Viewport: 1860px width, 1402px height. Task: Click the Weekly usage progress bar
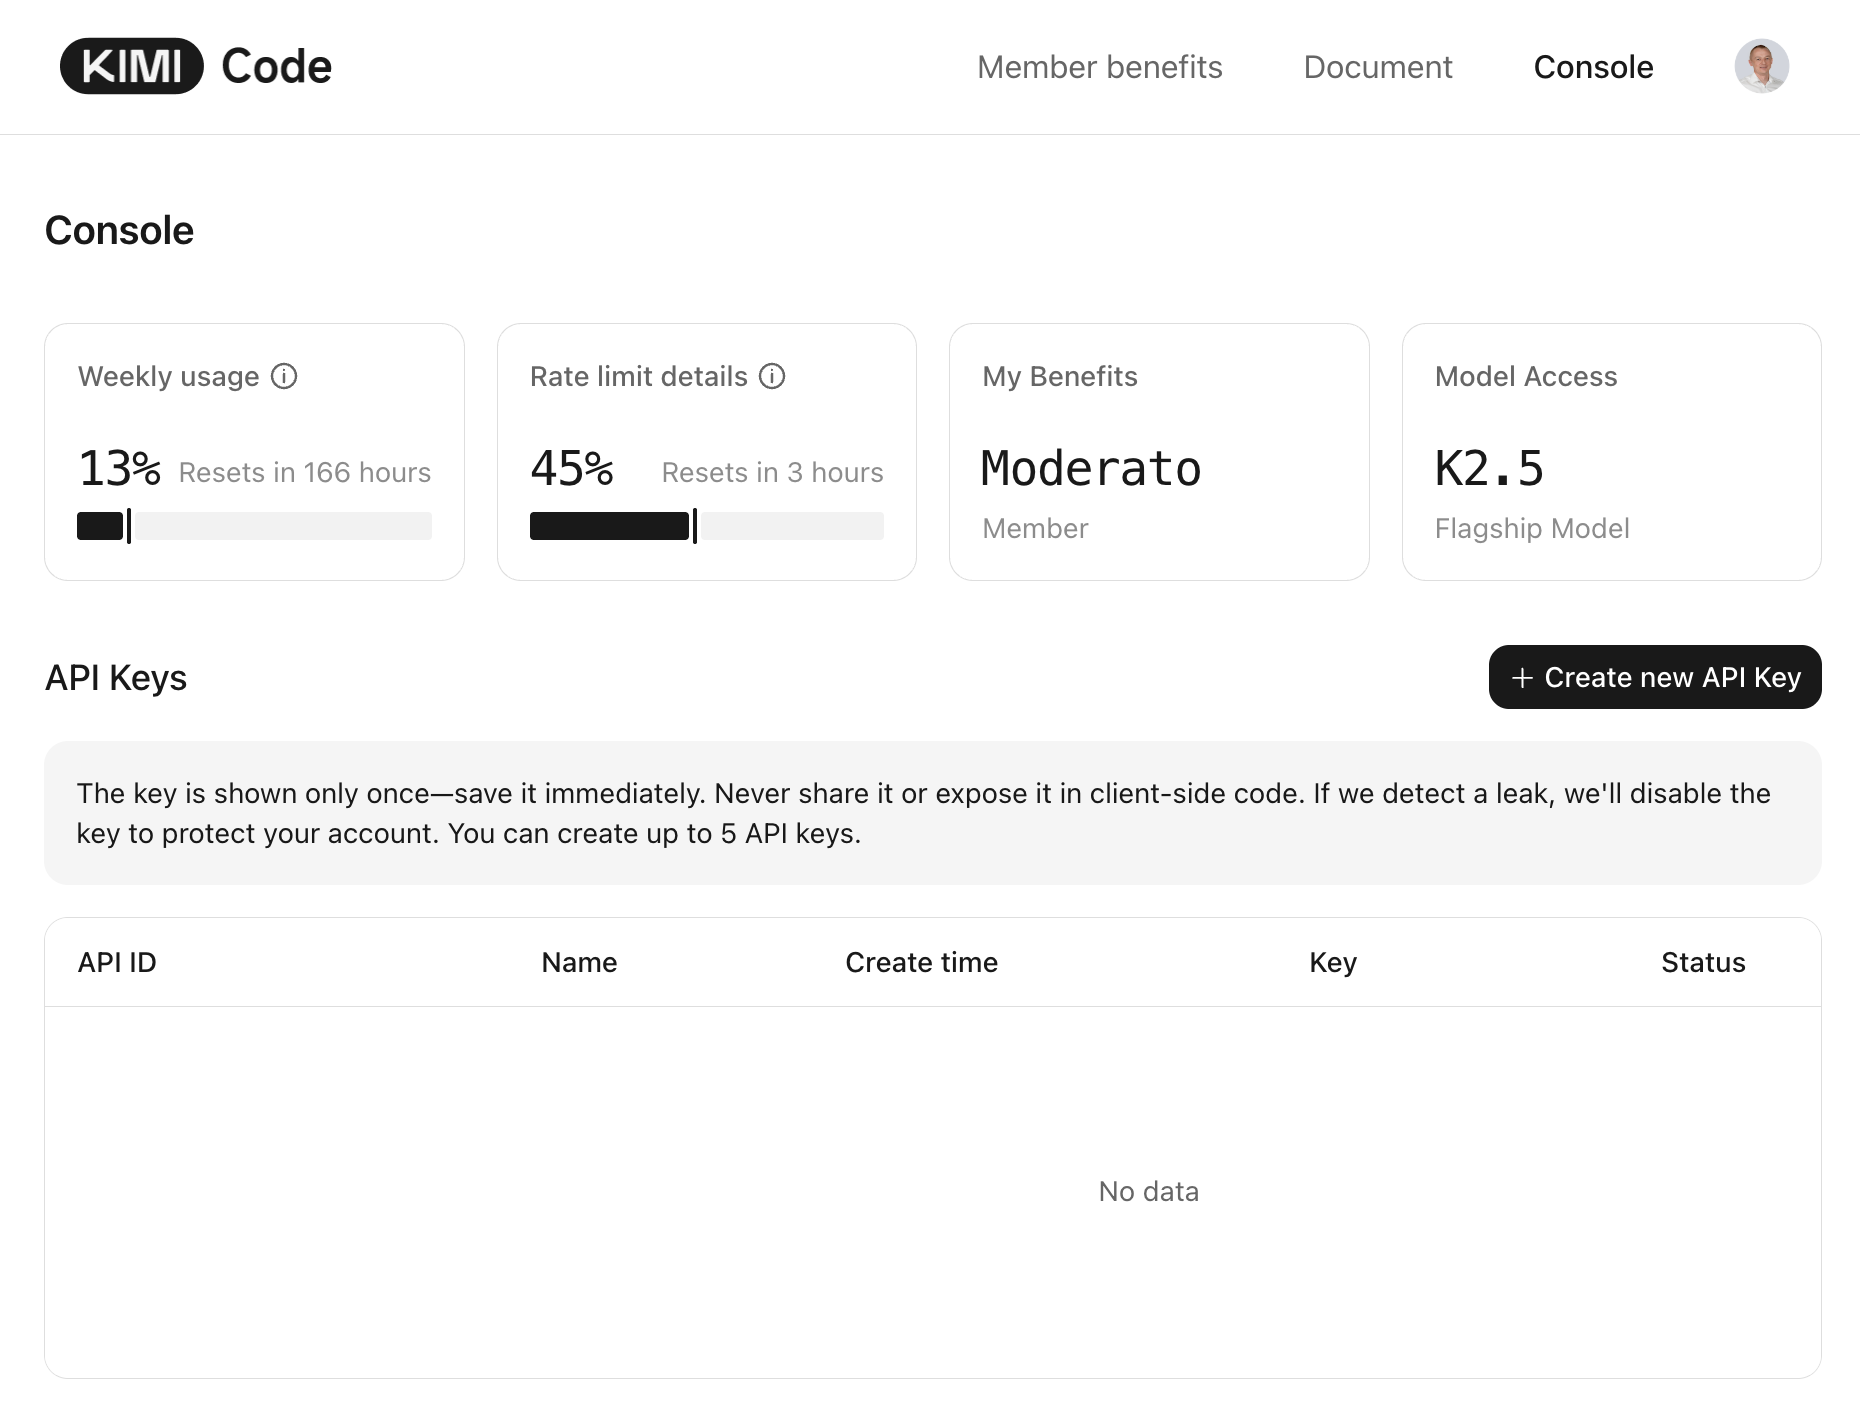click(x=253, y=526)
